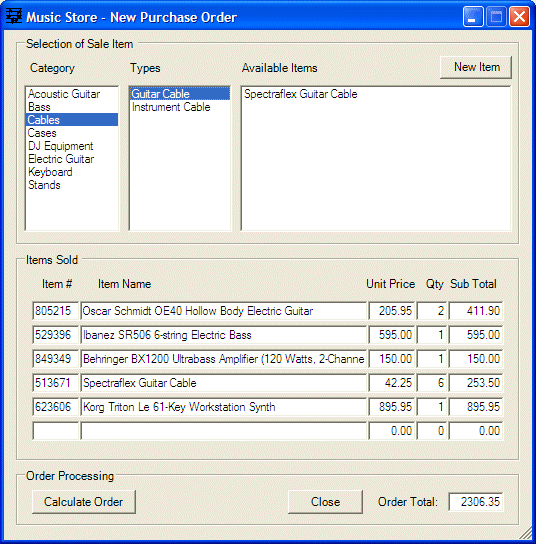Click sub total field 253.50
The width and height of the screenshot is (536, 544).
pos(476,383)
